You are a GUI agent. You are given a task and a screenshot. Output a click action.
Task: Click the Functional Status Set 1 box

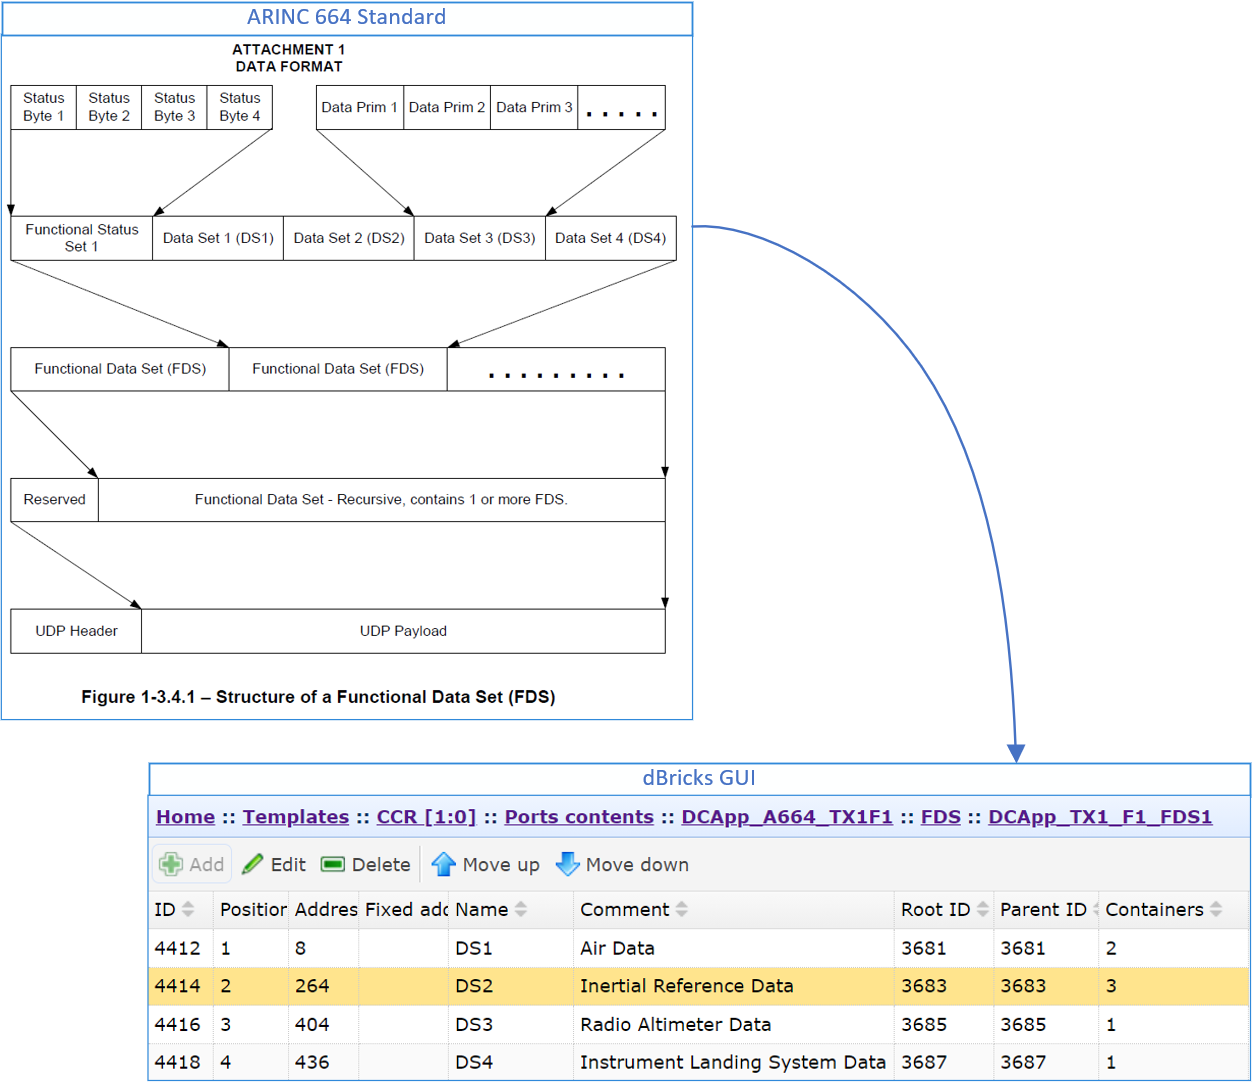pyautogui.click(x=82, y=238)
